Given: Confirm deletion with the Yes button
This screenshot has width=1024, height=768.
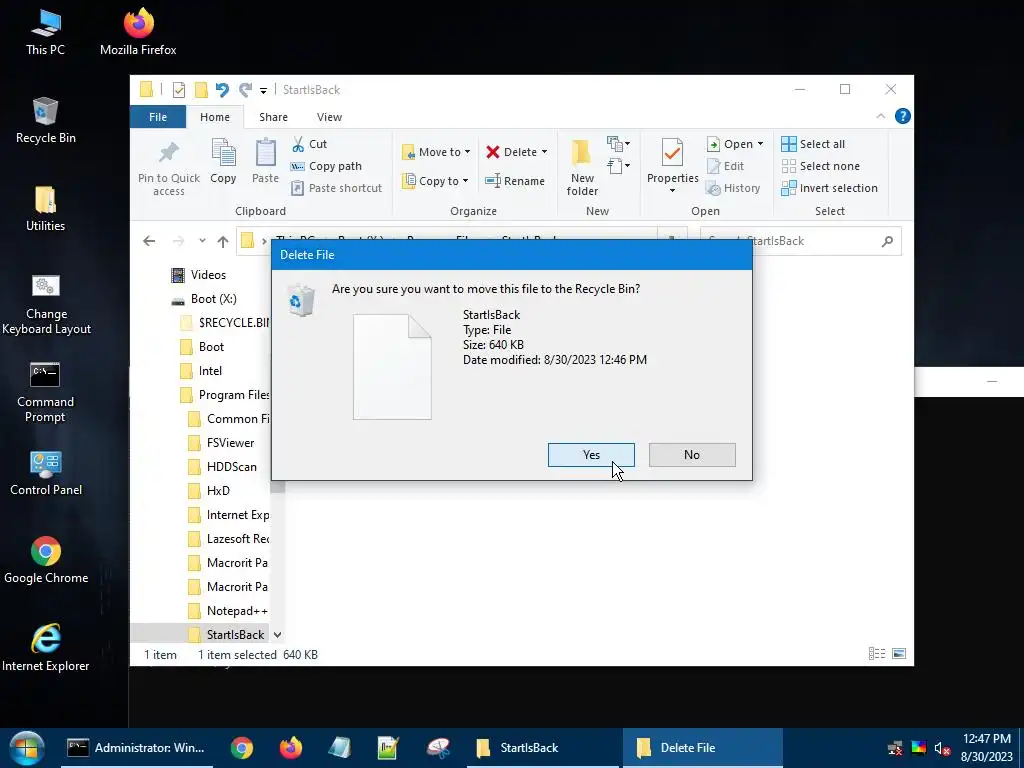Looking at the screenshot, I should 591,455.
